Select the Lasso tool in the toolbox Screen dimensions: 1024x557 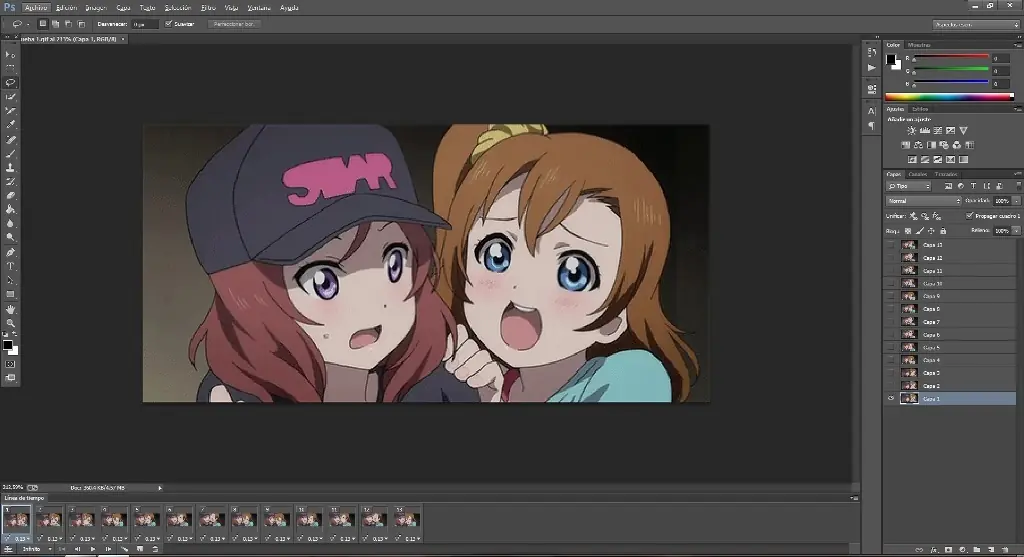tap(11, 82)
